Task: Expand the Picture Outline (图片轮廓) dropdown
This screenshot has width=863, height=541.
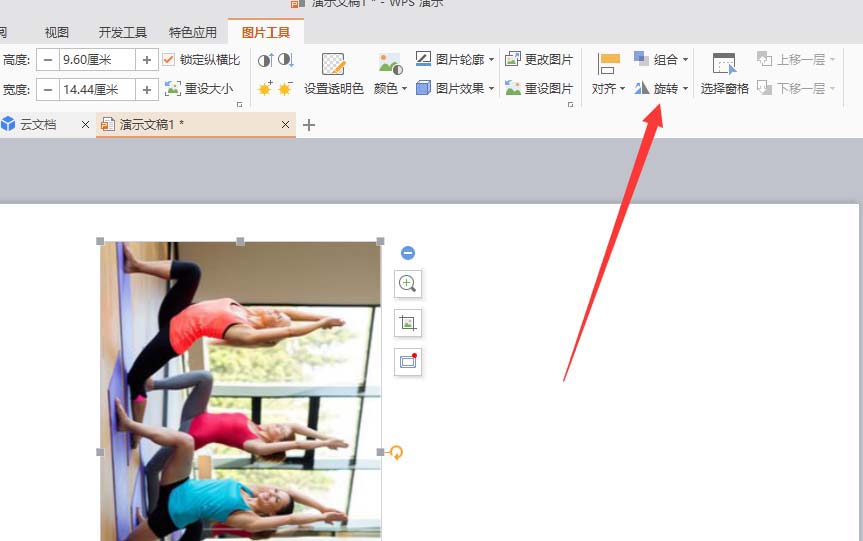Action: [x=455, y=59]
